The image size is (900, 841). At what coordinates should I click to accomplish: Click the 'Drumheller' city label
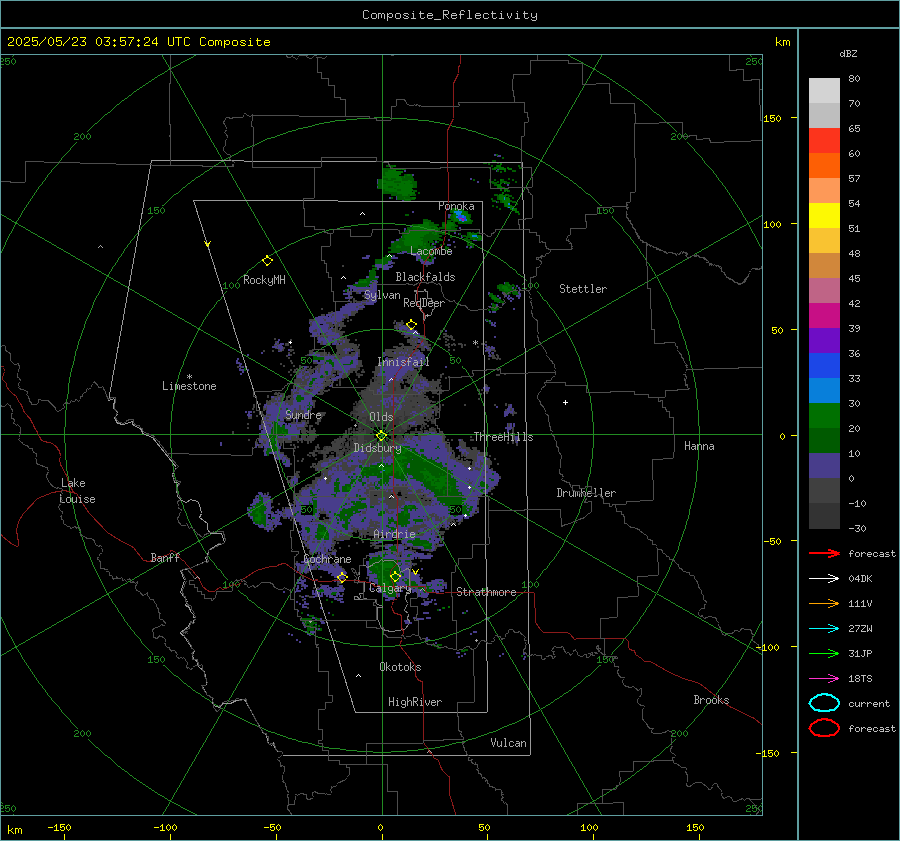point(586,493)
